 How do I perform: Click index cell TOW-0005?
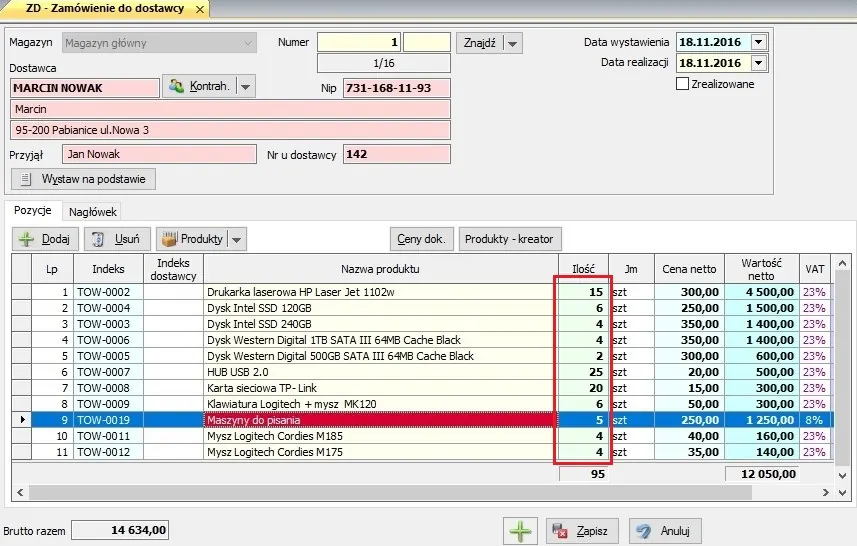click(x=108, y=356)
